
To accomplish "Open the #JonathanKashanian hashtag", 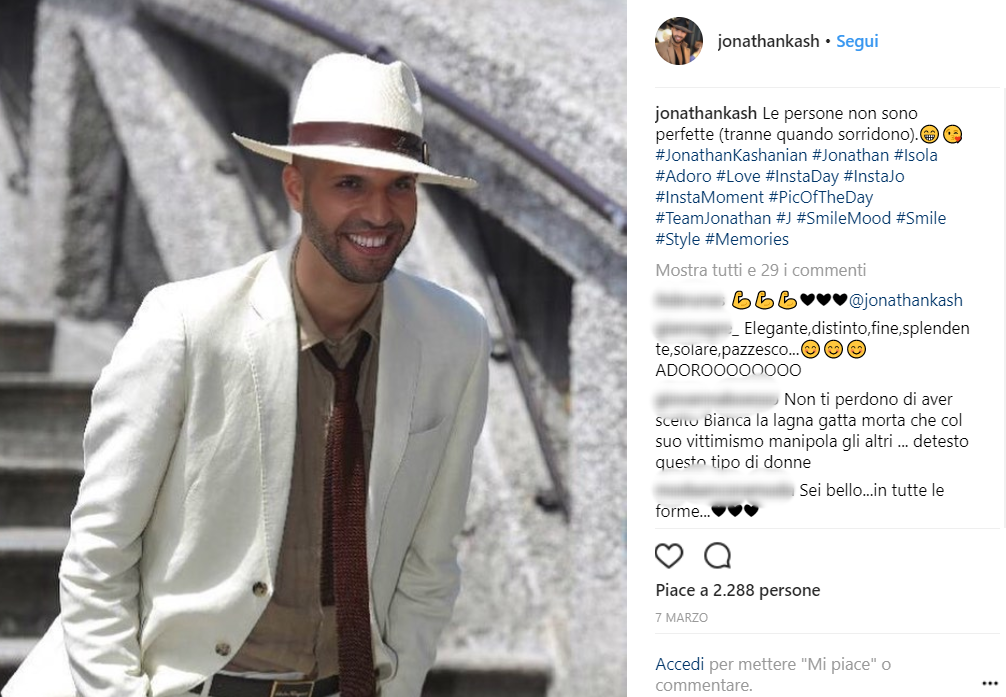I will tap(731, 155).
